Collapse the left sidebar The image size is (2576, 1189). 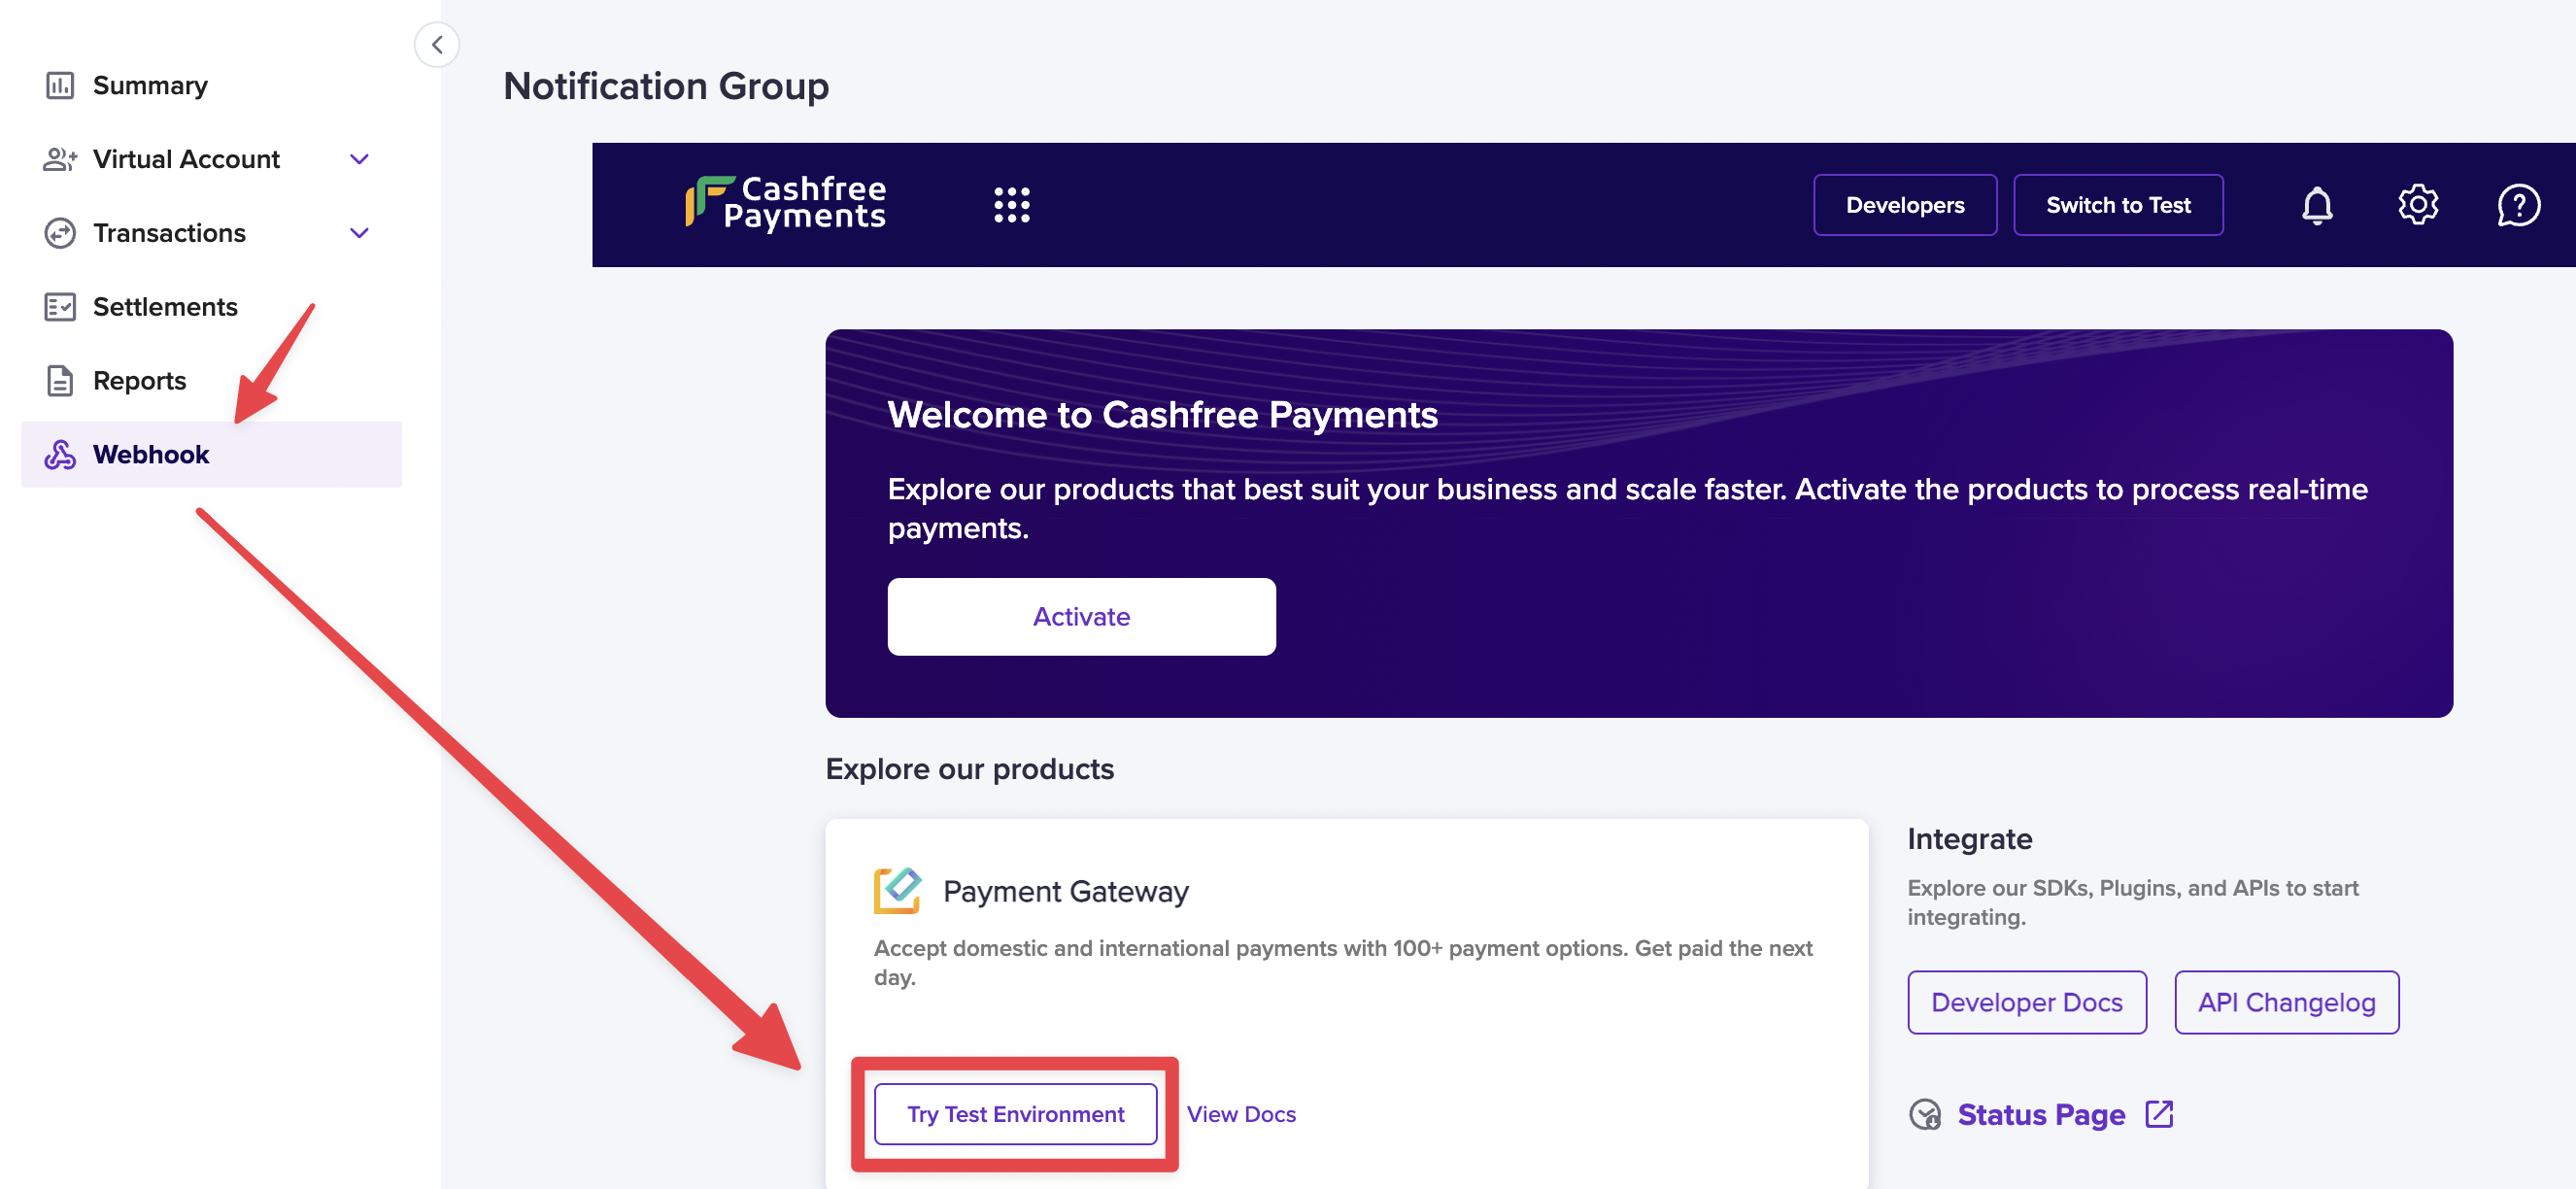pyautogui.click(x=437, y=44)
